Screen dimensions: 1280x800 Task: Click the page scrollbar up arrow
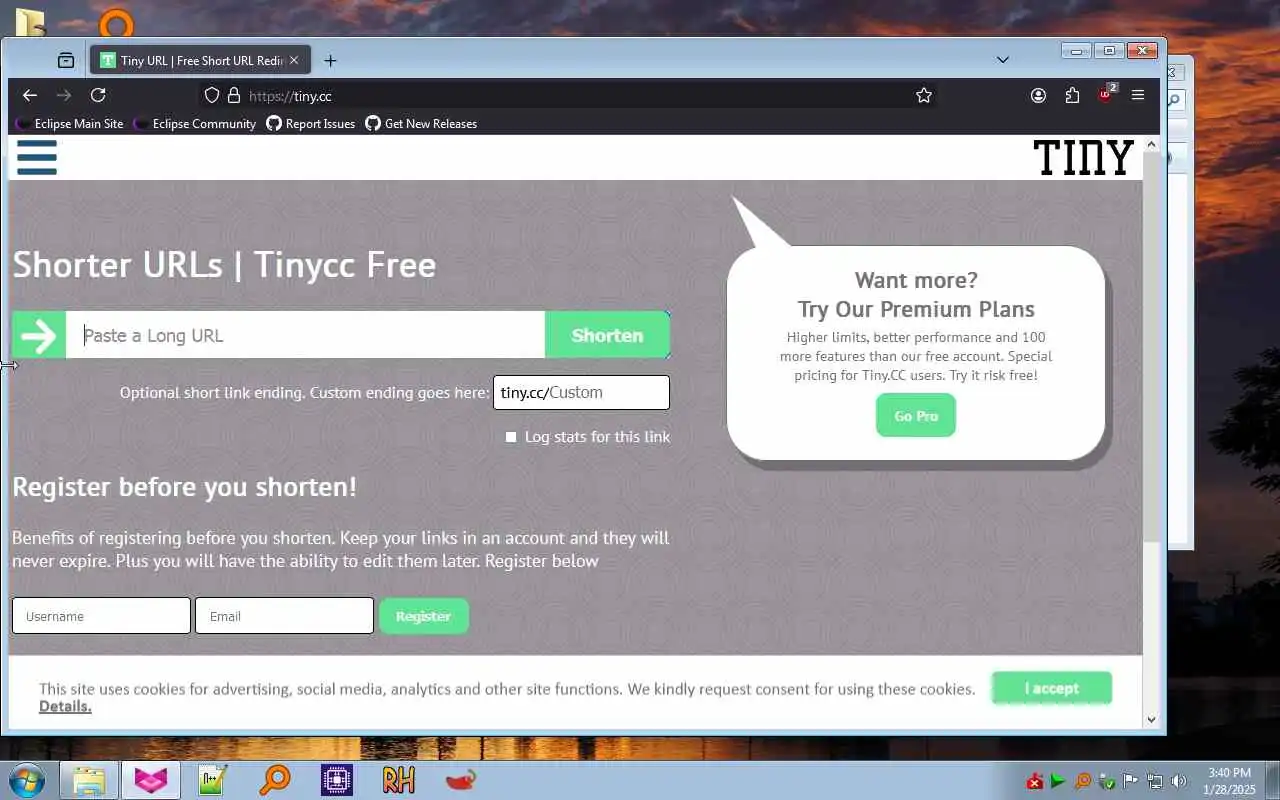[x=1151, y=145]
